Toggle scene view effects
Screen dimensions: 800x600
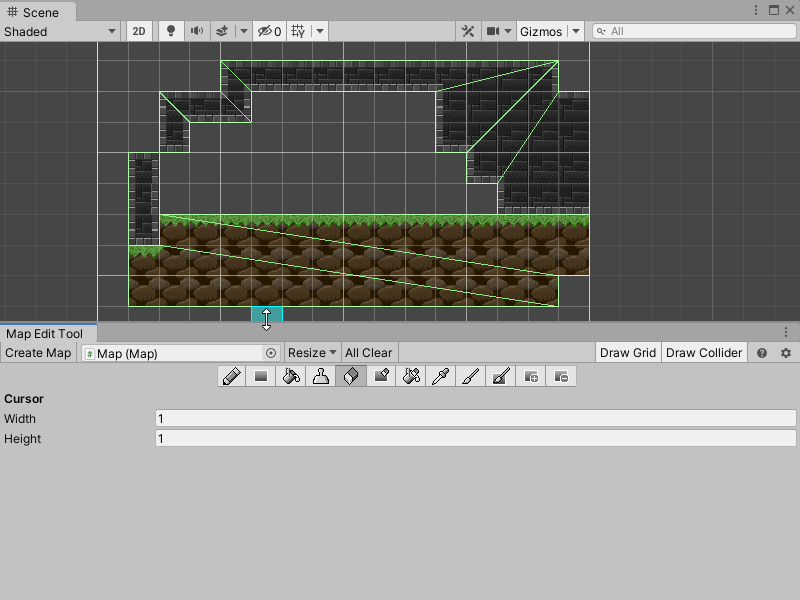[x=222, y=31]
